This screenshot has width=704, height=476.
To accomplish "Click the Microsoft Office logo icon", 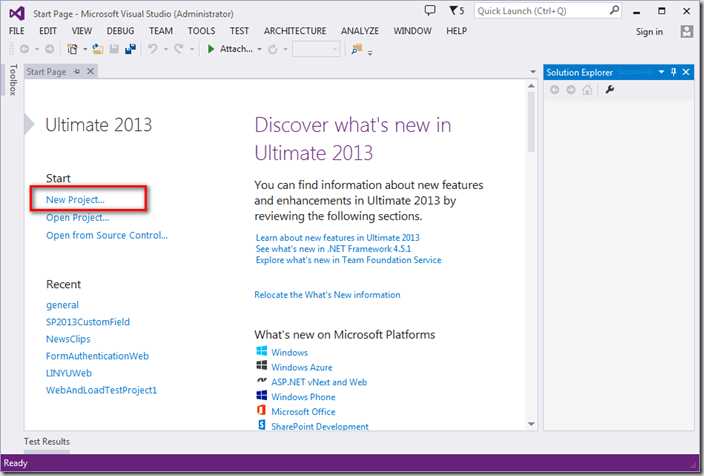I will coord(262,410).
